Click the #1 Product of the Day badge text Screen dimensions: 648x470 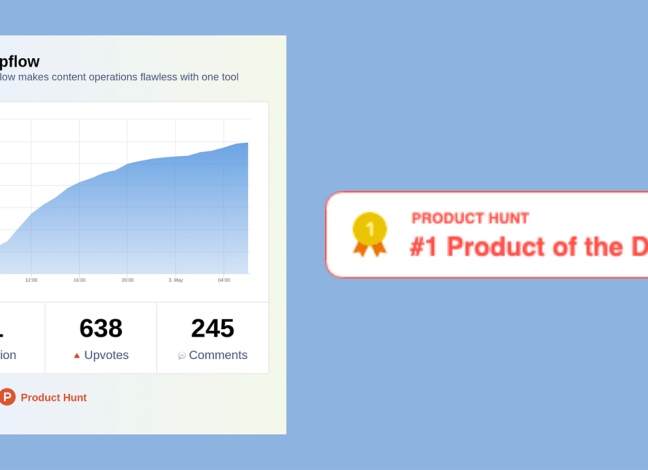coord(529,247)
